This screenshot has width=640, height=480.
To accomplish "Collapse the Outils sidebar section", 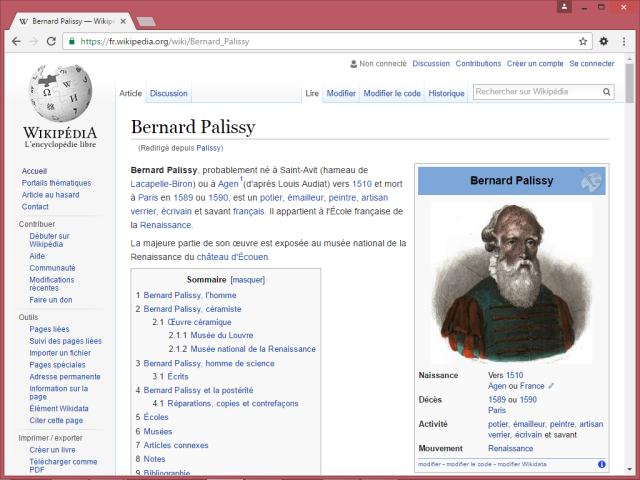I will 28,317.
